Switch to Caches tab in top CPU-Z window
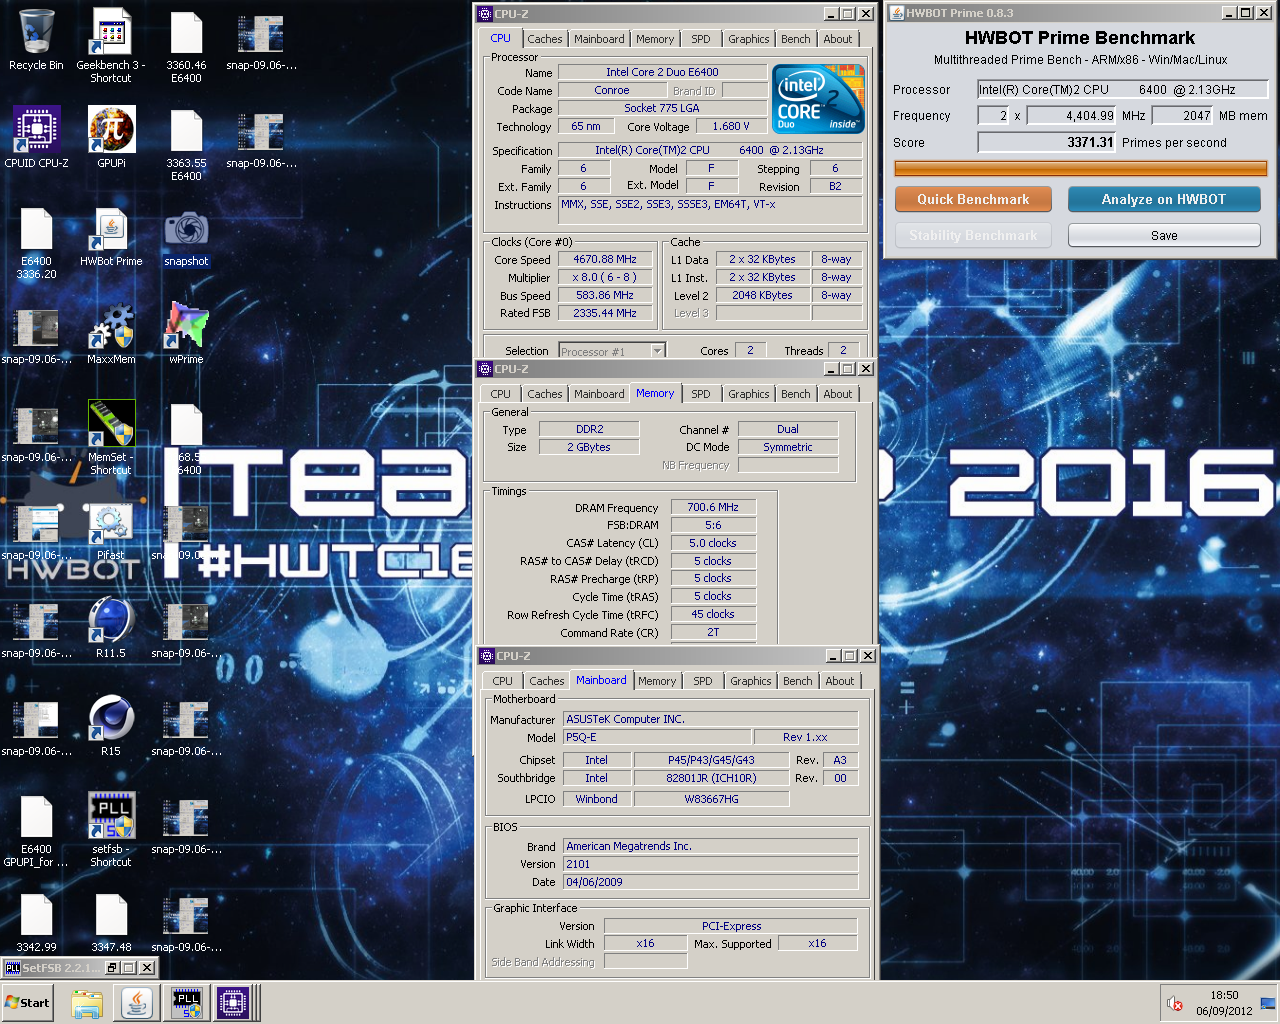This screenshot has height=1024, width=1280. point(545,39)
